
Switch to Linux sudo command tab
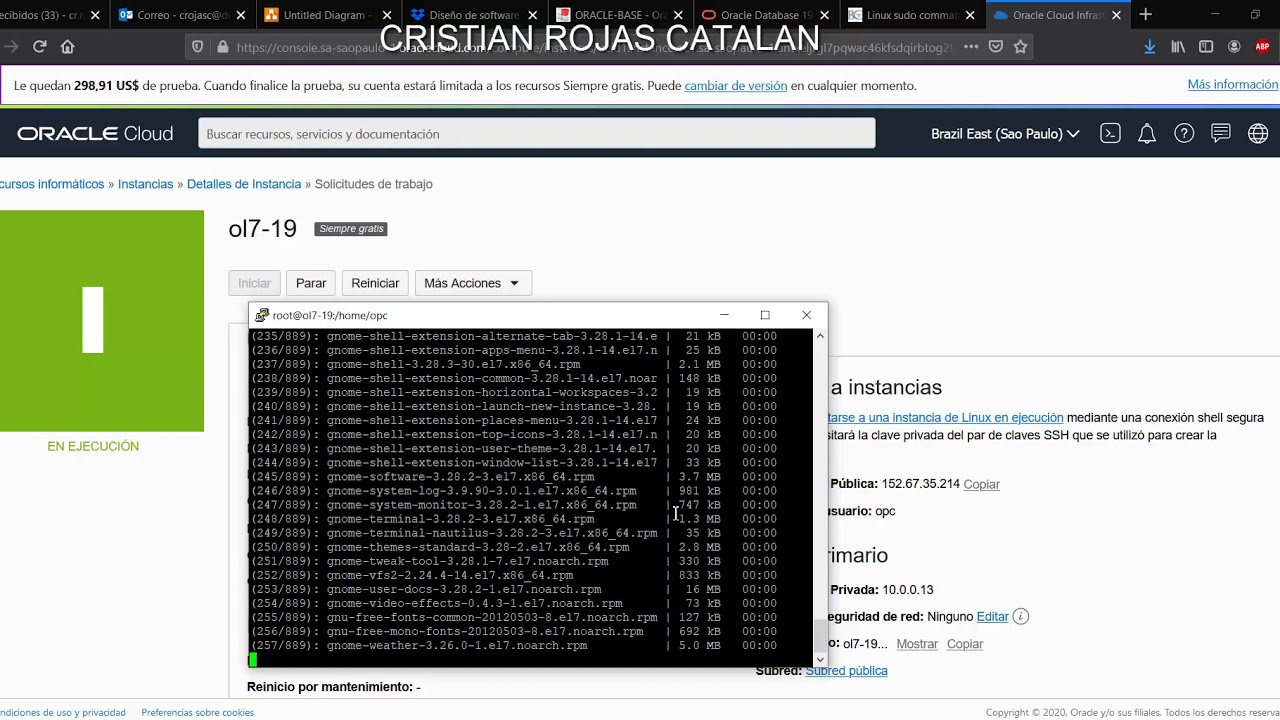911,15
